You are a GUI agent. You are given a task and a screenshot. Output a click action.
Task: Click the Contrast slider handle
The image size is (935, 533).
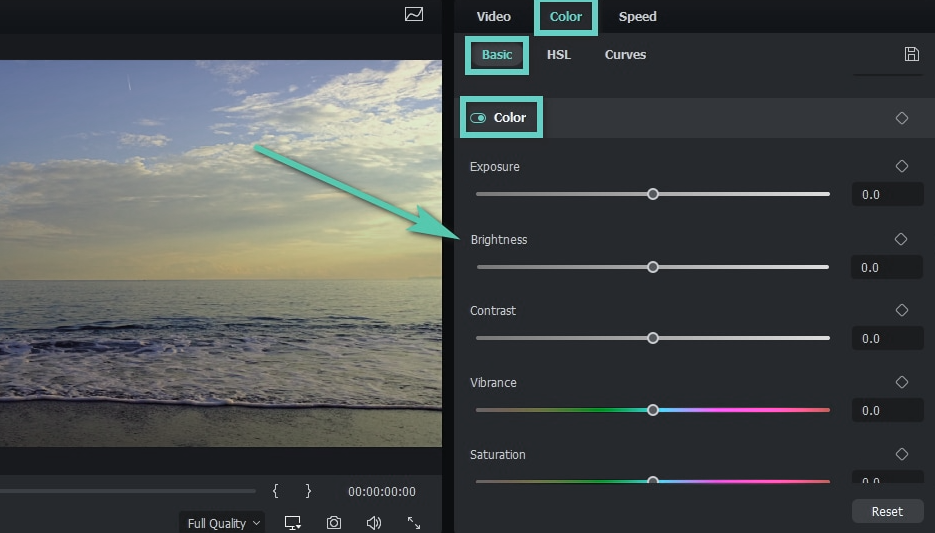click(653, 338)
